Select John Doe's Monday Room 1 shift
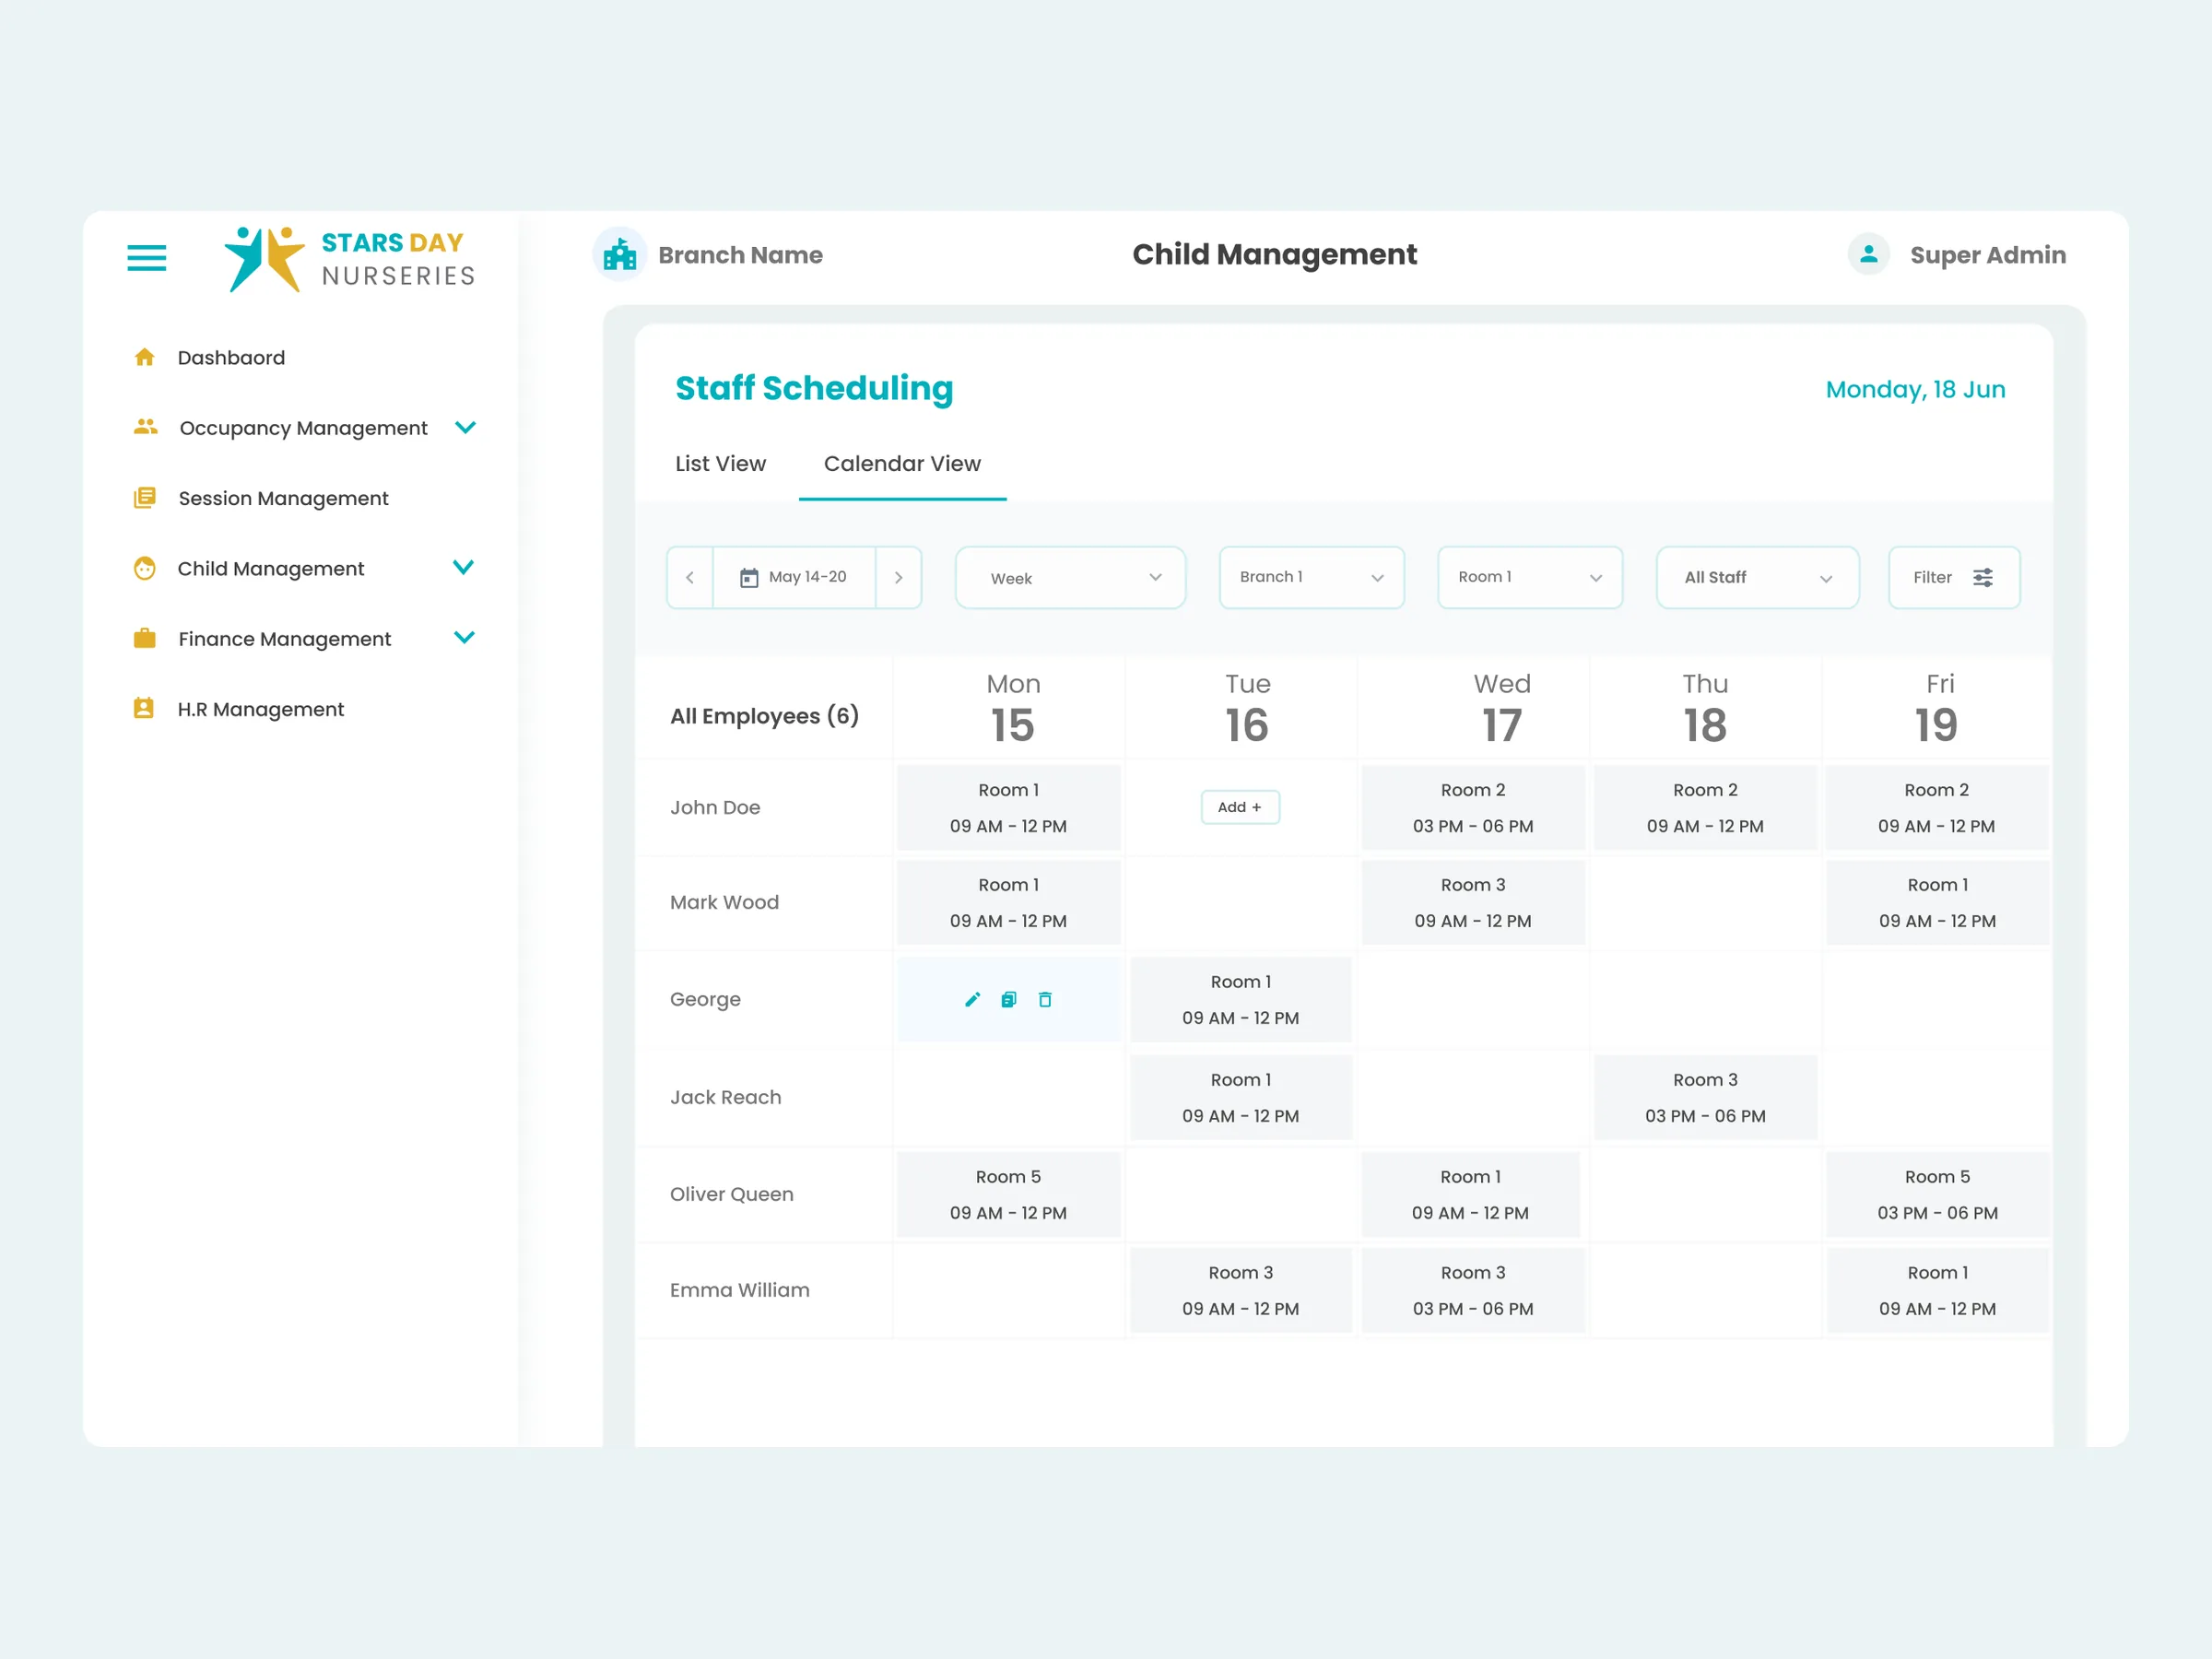Image resolution: width=2212 pixels, height=1659 pixels. [1008, 807]
